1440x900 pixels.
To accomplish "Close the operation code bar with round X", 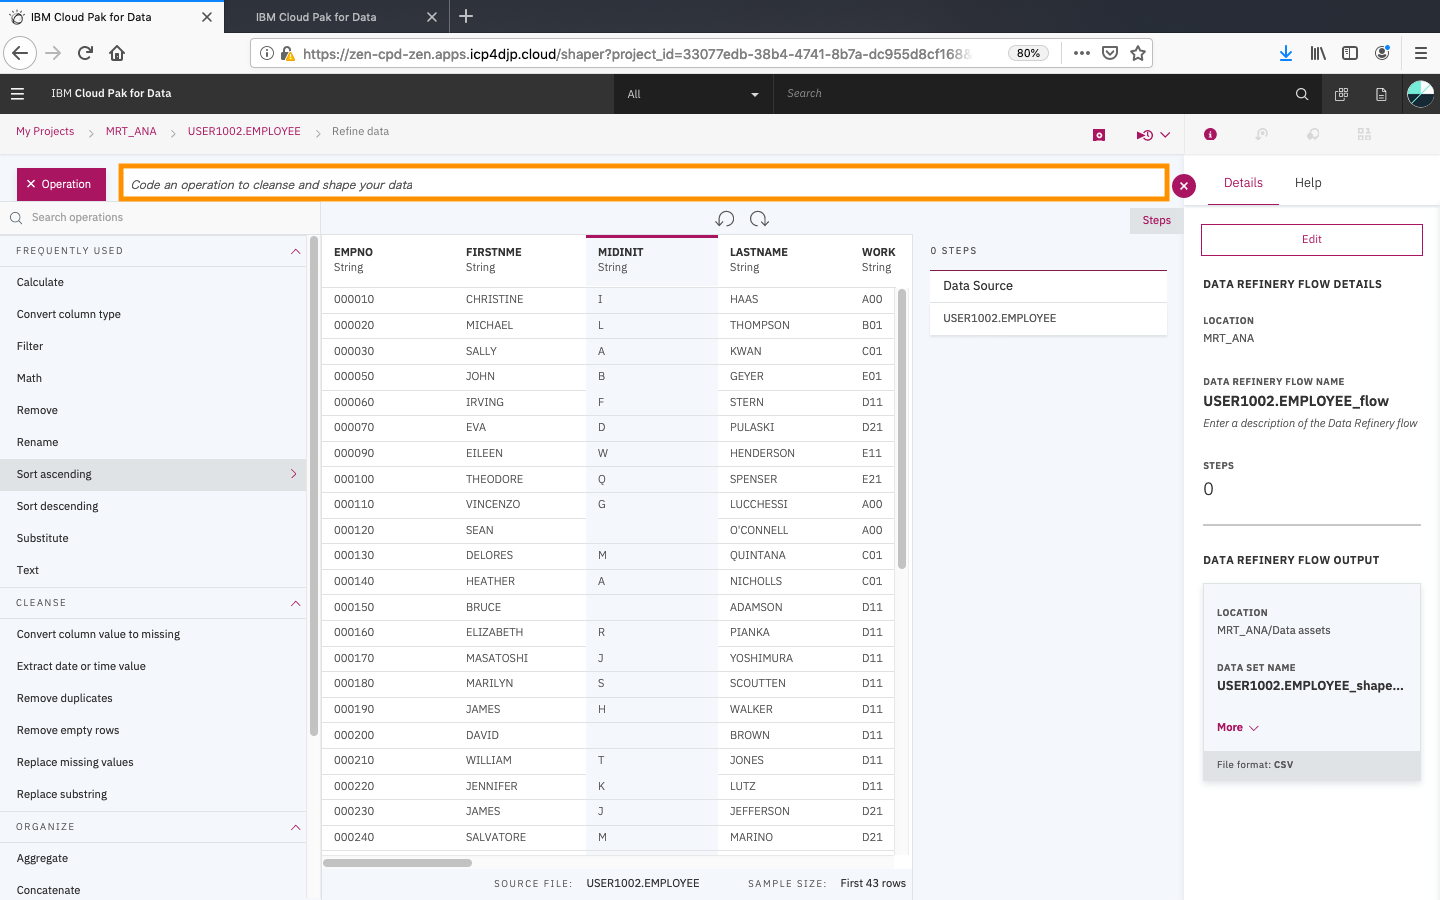I will point(1184,185).
